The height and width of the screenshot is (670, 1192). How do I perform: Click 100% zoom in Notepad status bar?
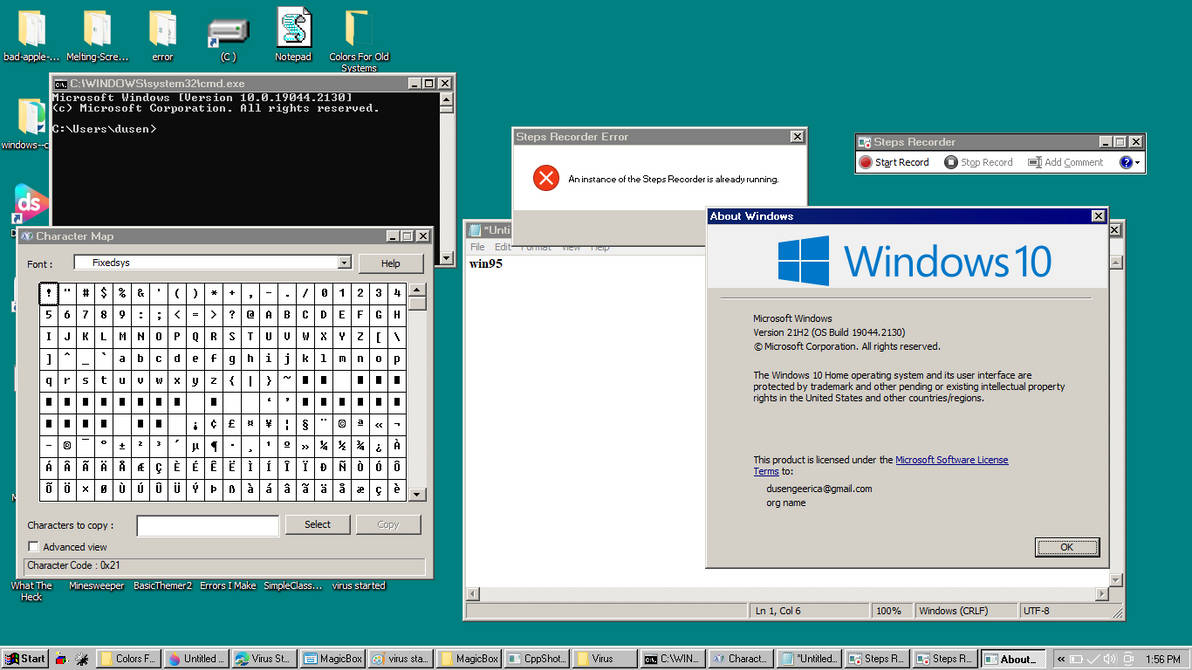point(889,611)
